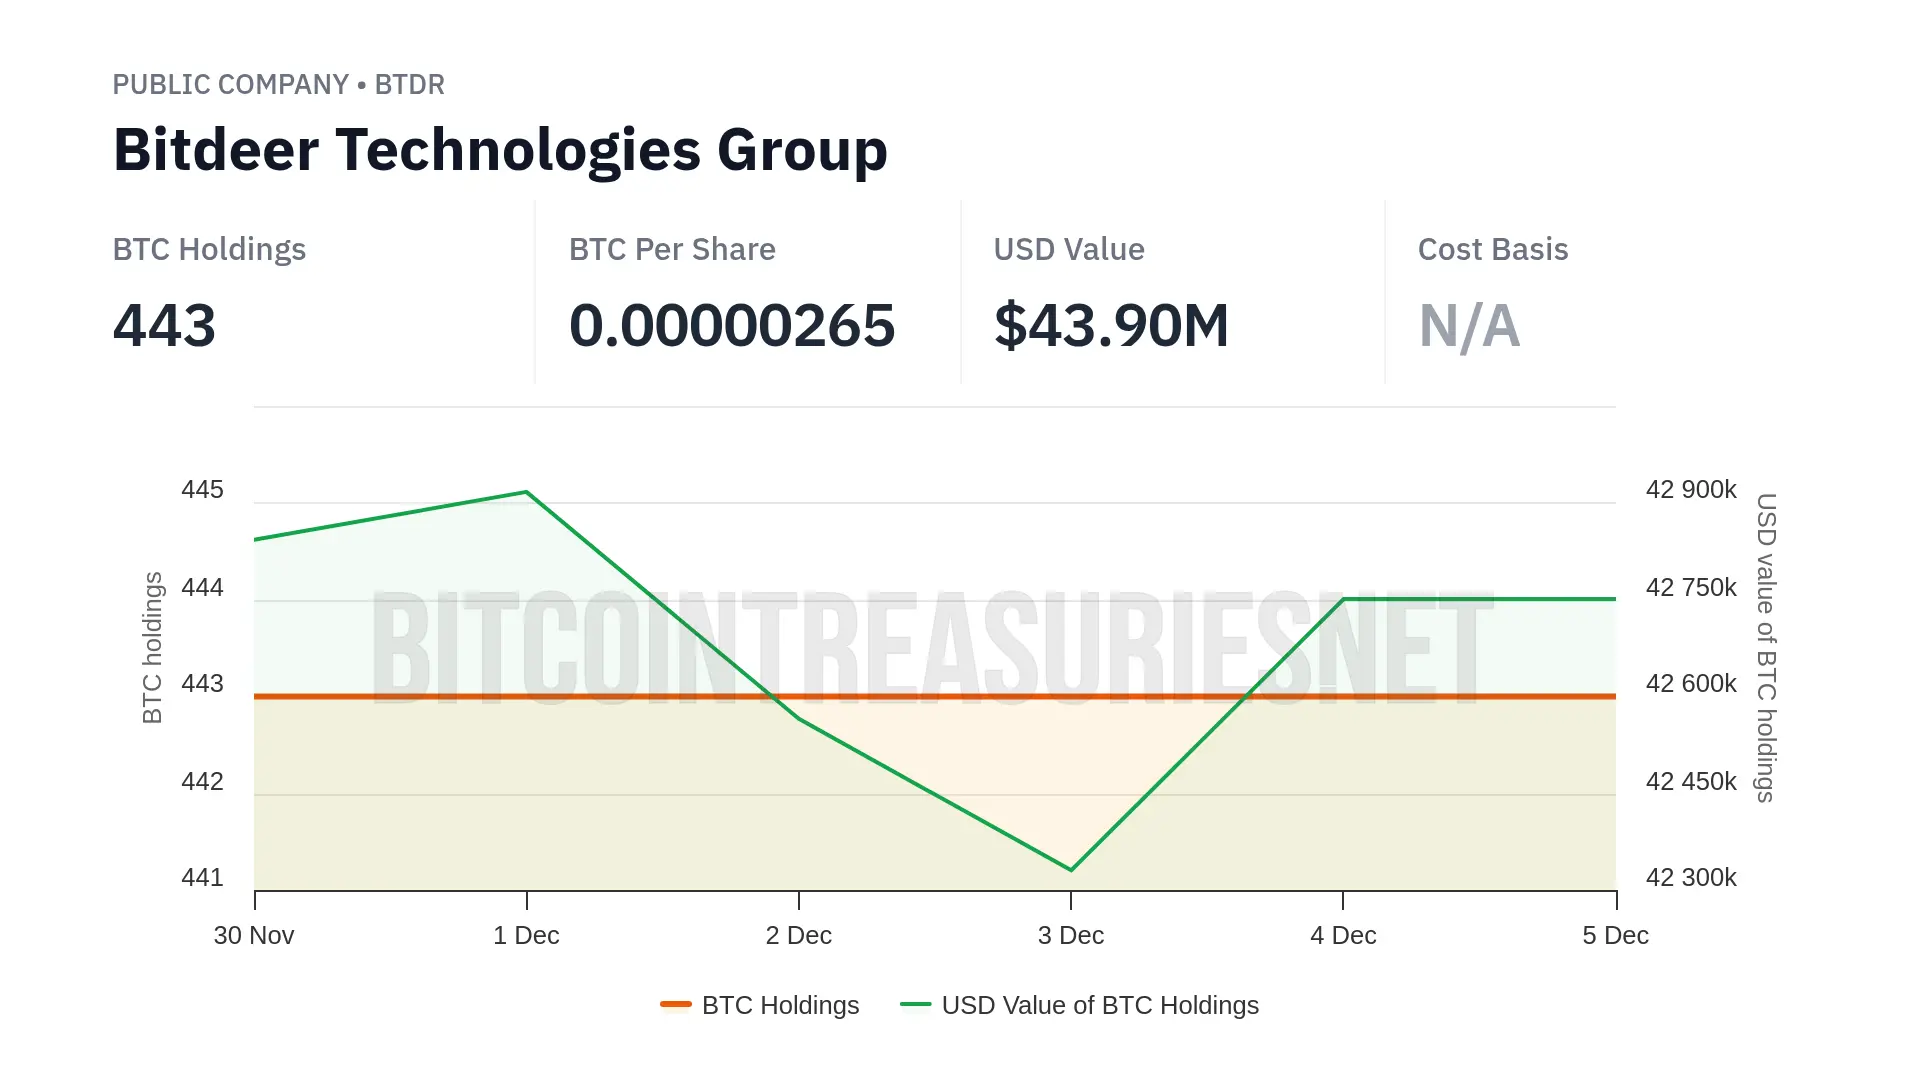Click the USD Value figure $43.90M

[x=1111, y=326]
